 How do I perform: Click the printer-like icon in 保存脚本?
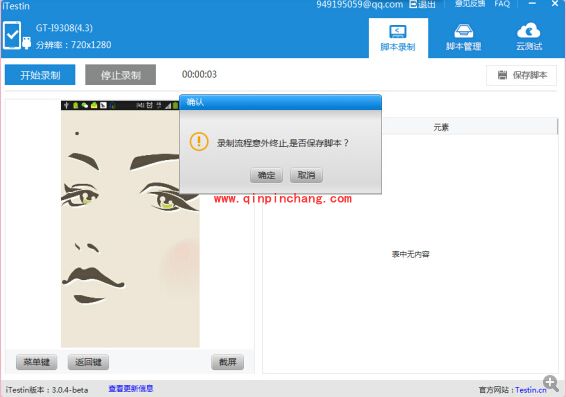click(x=502, y=75)
